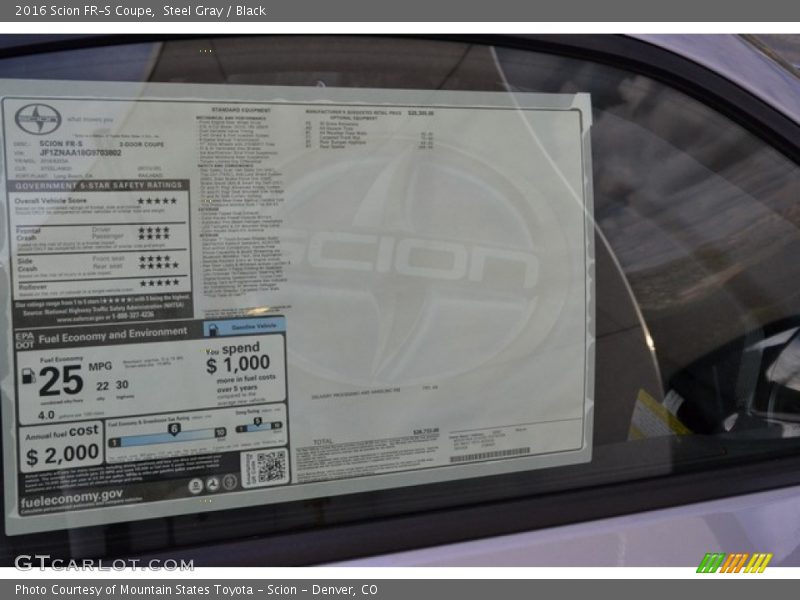
Task: Click the Fuel Economy & Greenhouse Gas rating marker 6
Action: (174, 429)
